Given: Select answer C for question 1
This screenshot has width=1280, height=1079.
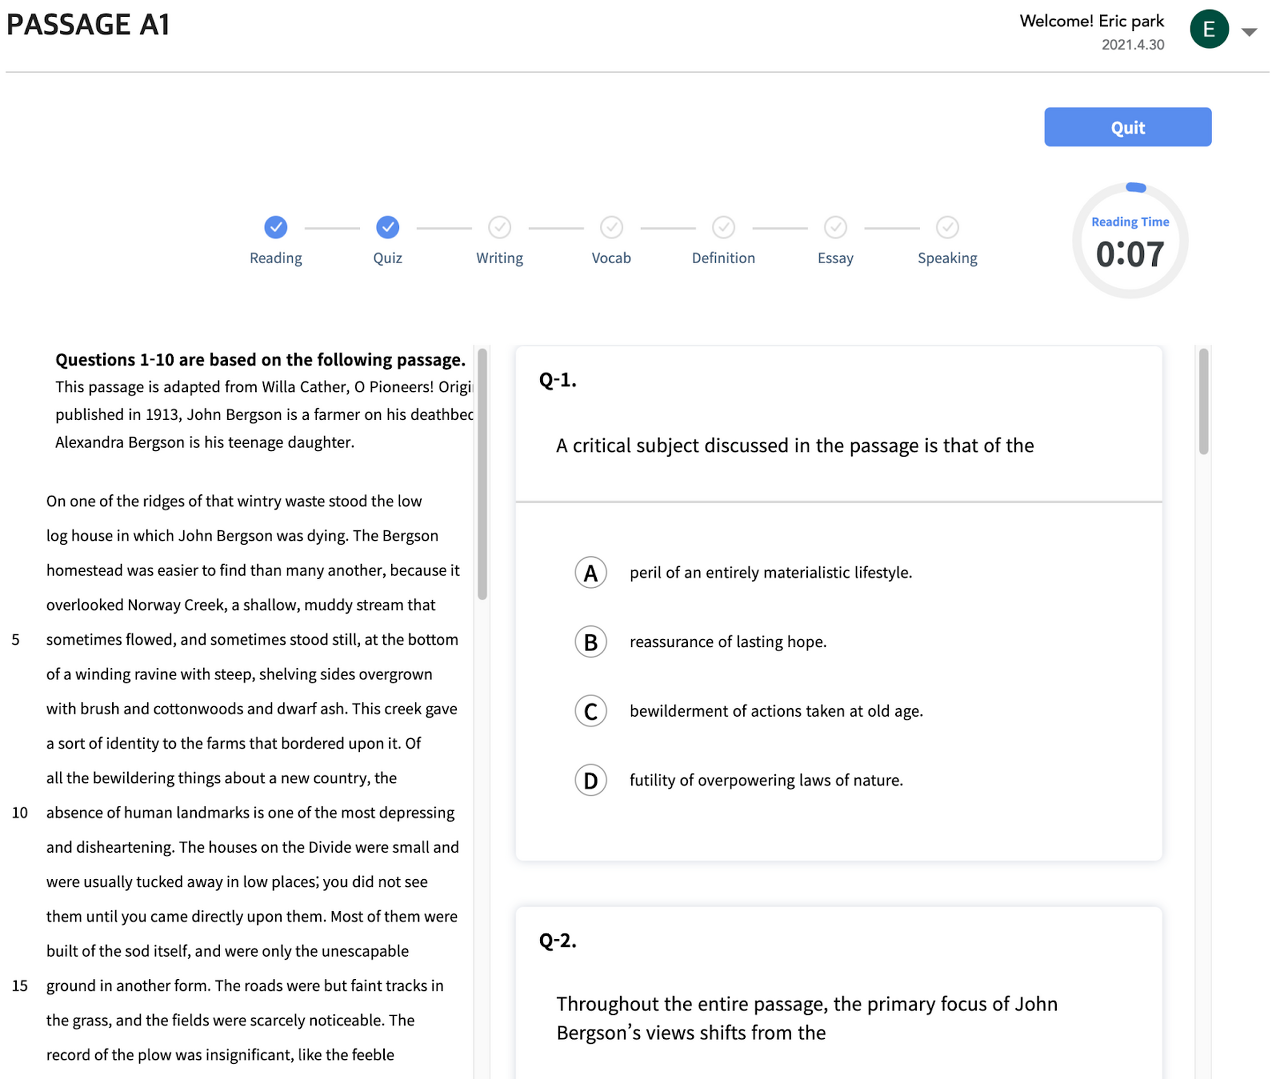Looking at the screenshot, I should (x=591, y=711).
